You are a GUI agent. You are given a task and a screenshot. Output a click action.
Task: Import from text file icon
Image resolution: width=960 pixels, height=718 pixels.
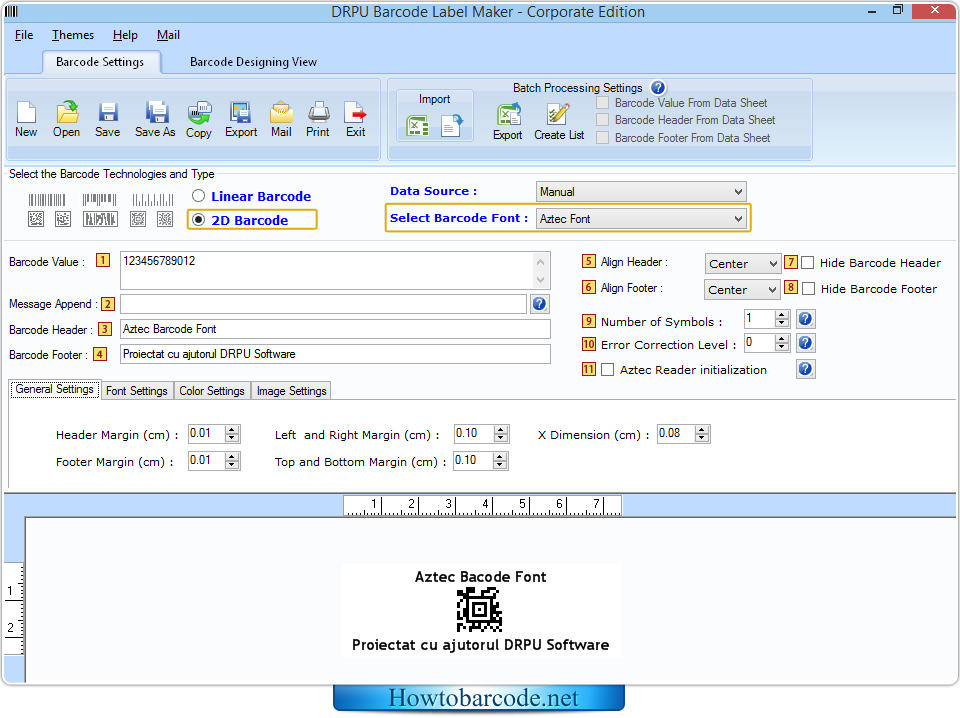[452, 126]
